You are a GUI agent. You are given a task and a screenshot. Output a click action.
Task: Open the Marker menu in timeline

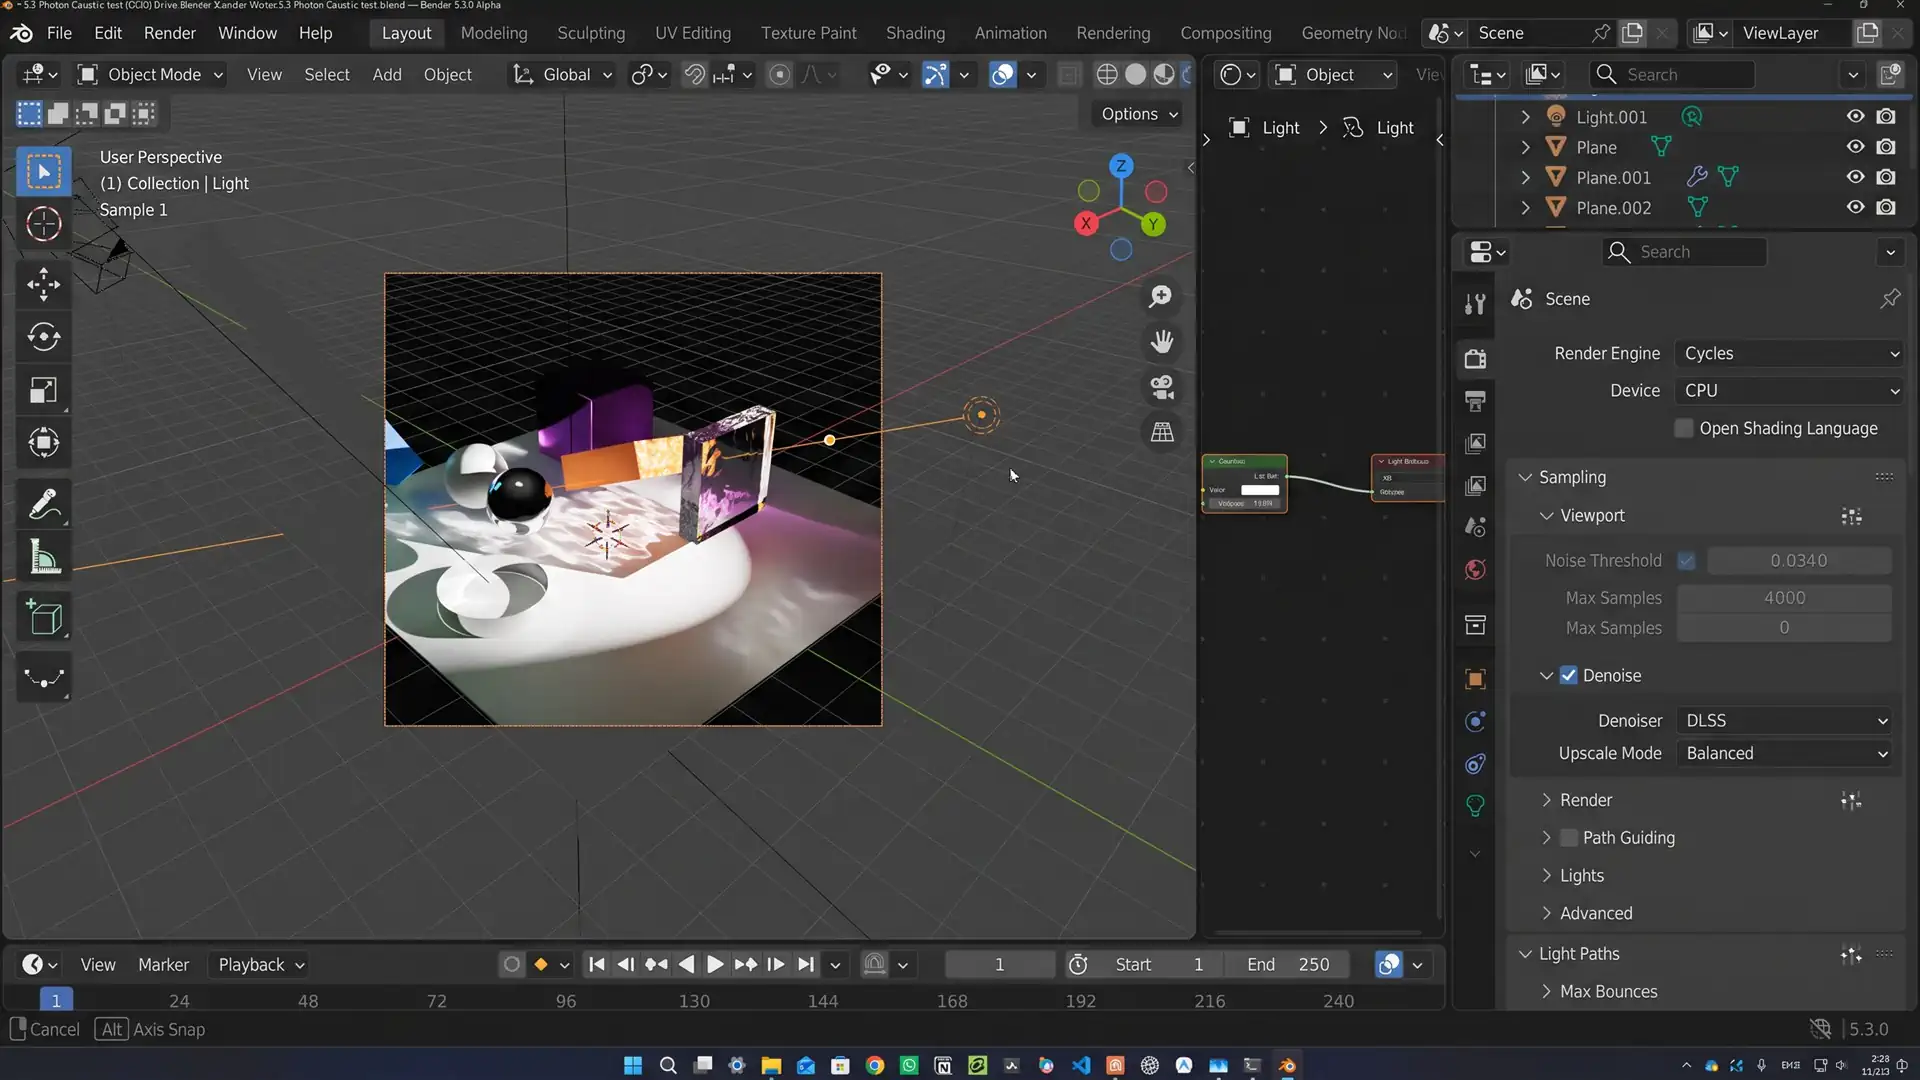click(x=163, y=965)
